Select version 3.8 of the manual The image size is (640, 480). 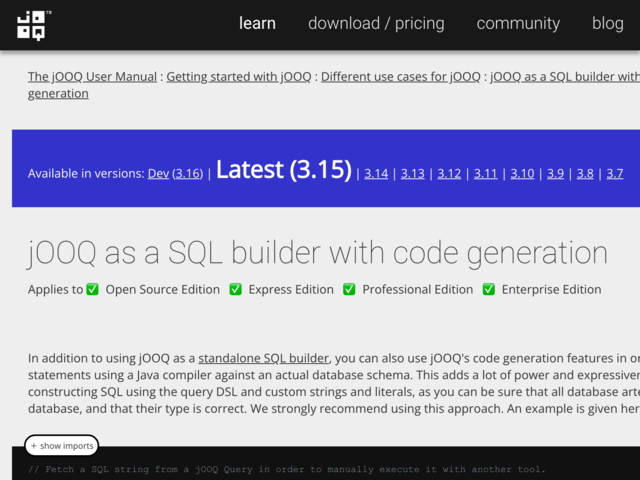click(x=585, y=173)
